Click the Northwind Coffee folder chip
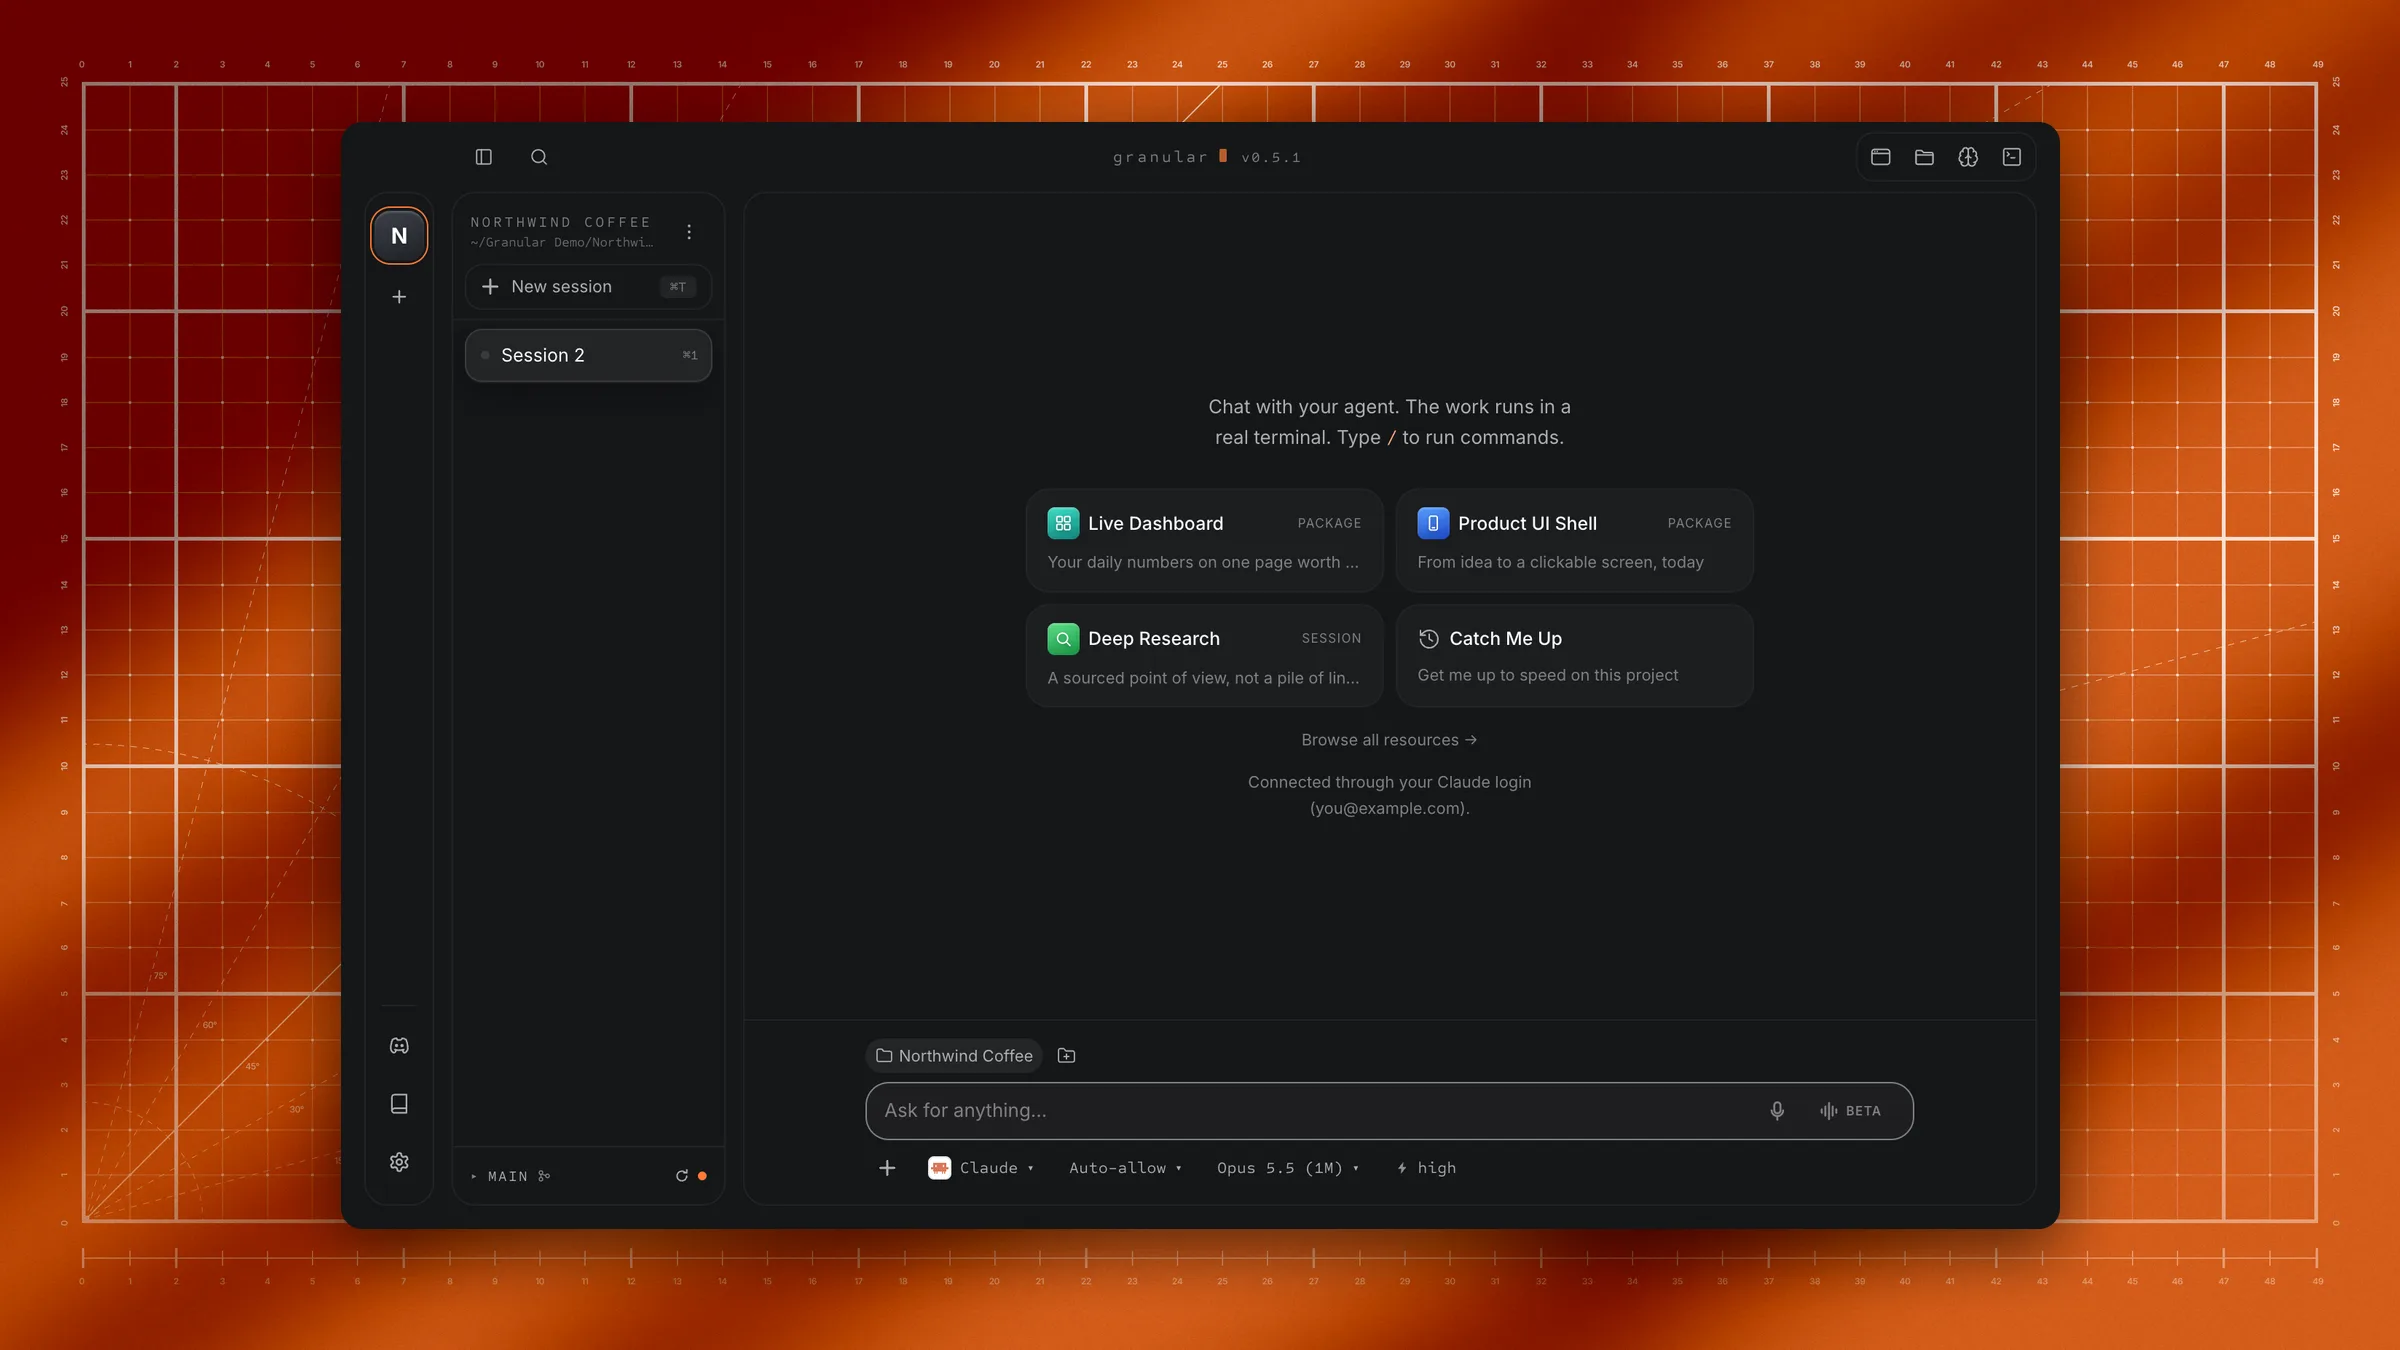The image size is (2400, 1350). click(954, 1056)
